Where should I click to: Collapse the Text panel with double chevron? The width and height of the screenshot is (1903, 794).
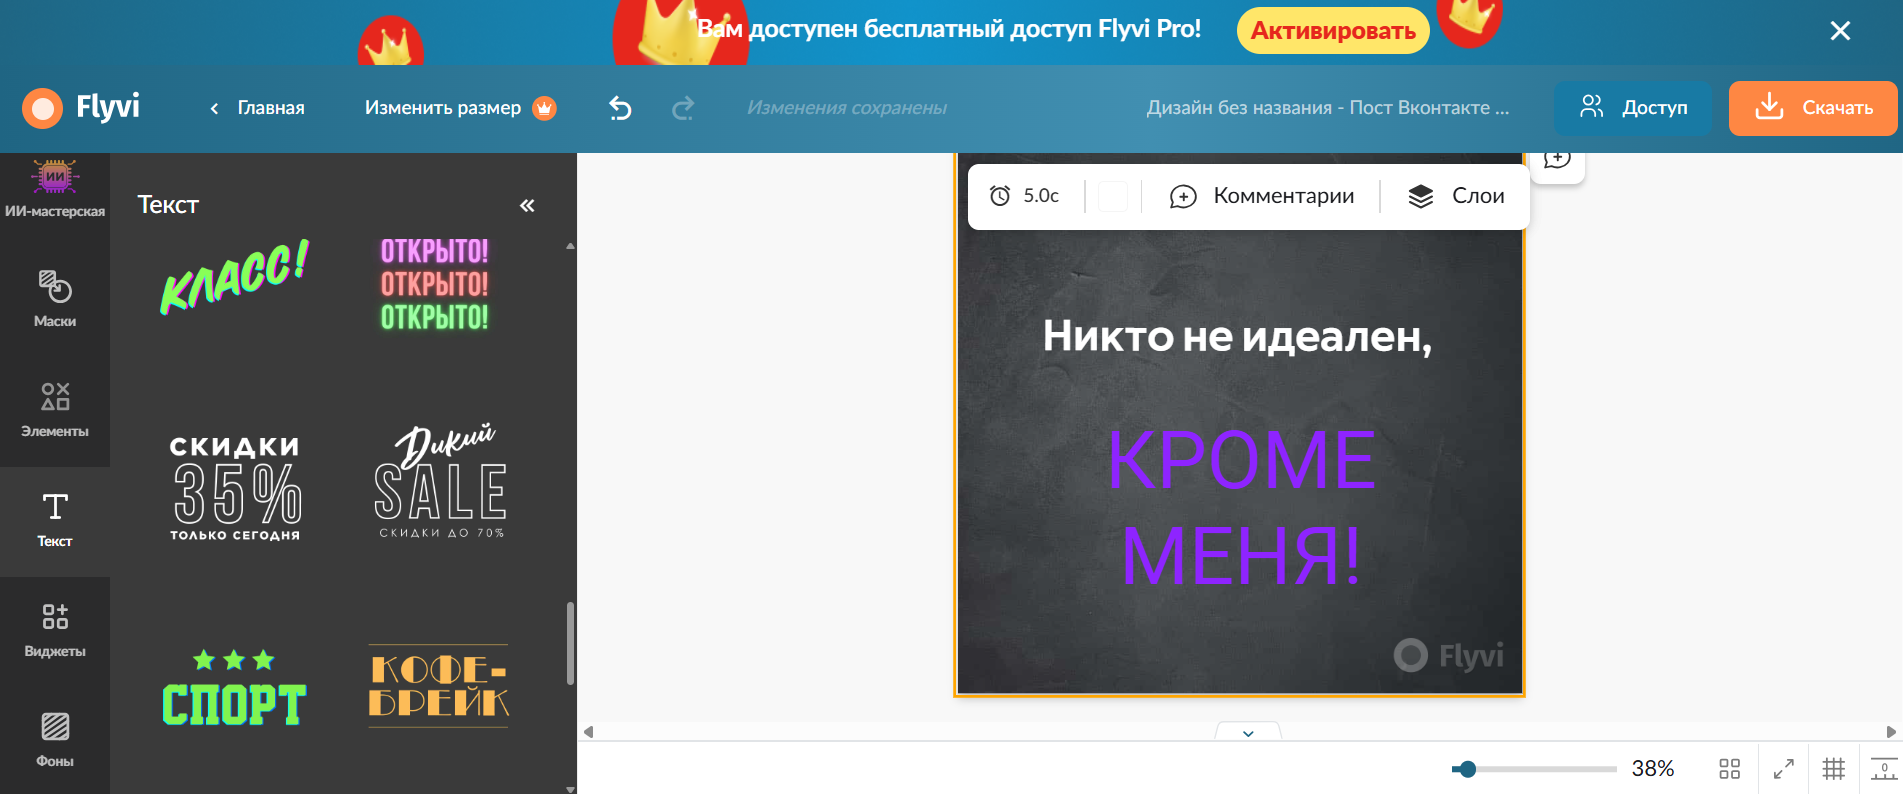click(527, 205)
